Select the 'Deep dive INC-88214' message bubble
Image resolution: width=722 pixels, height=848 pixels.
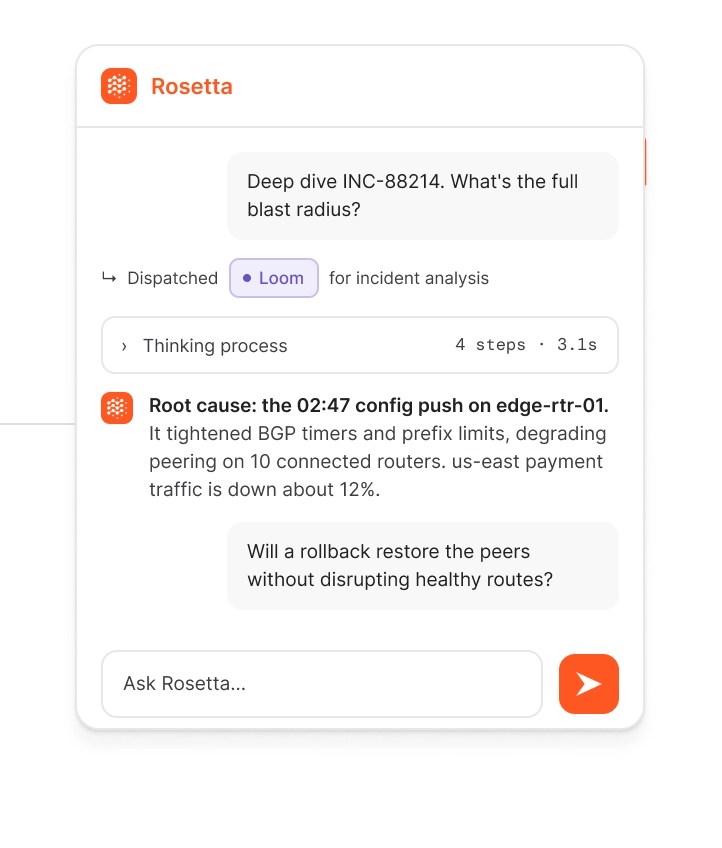point(422,196)
